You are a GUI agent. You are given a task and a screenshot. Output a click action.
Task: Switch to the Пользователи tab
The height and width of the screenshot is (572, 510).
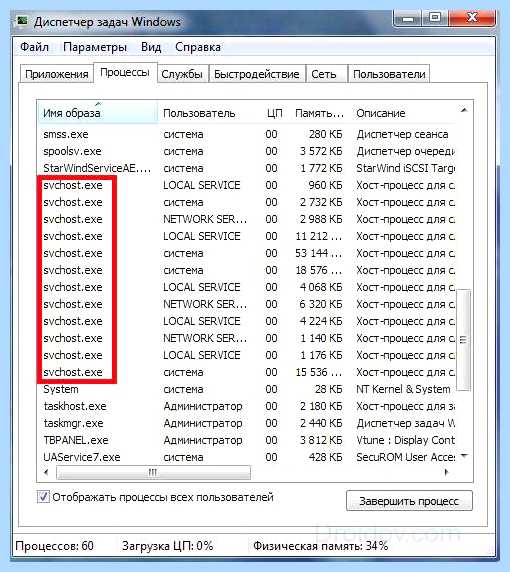(x=389, y=74)
